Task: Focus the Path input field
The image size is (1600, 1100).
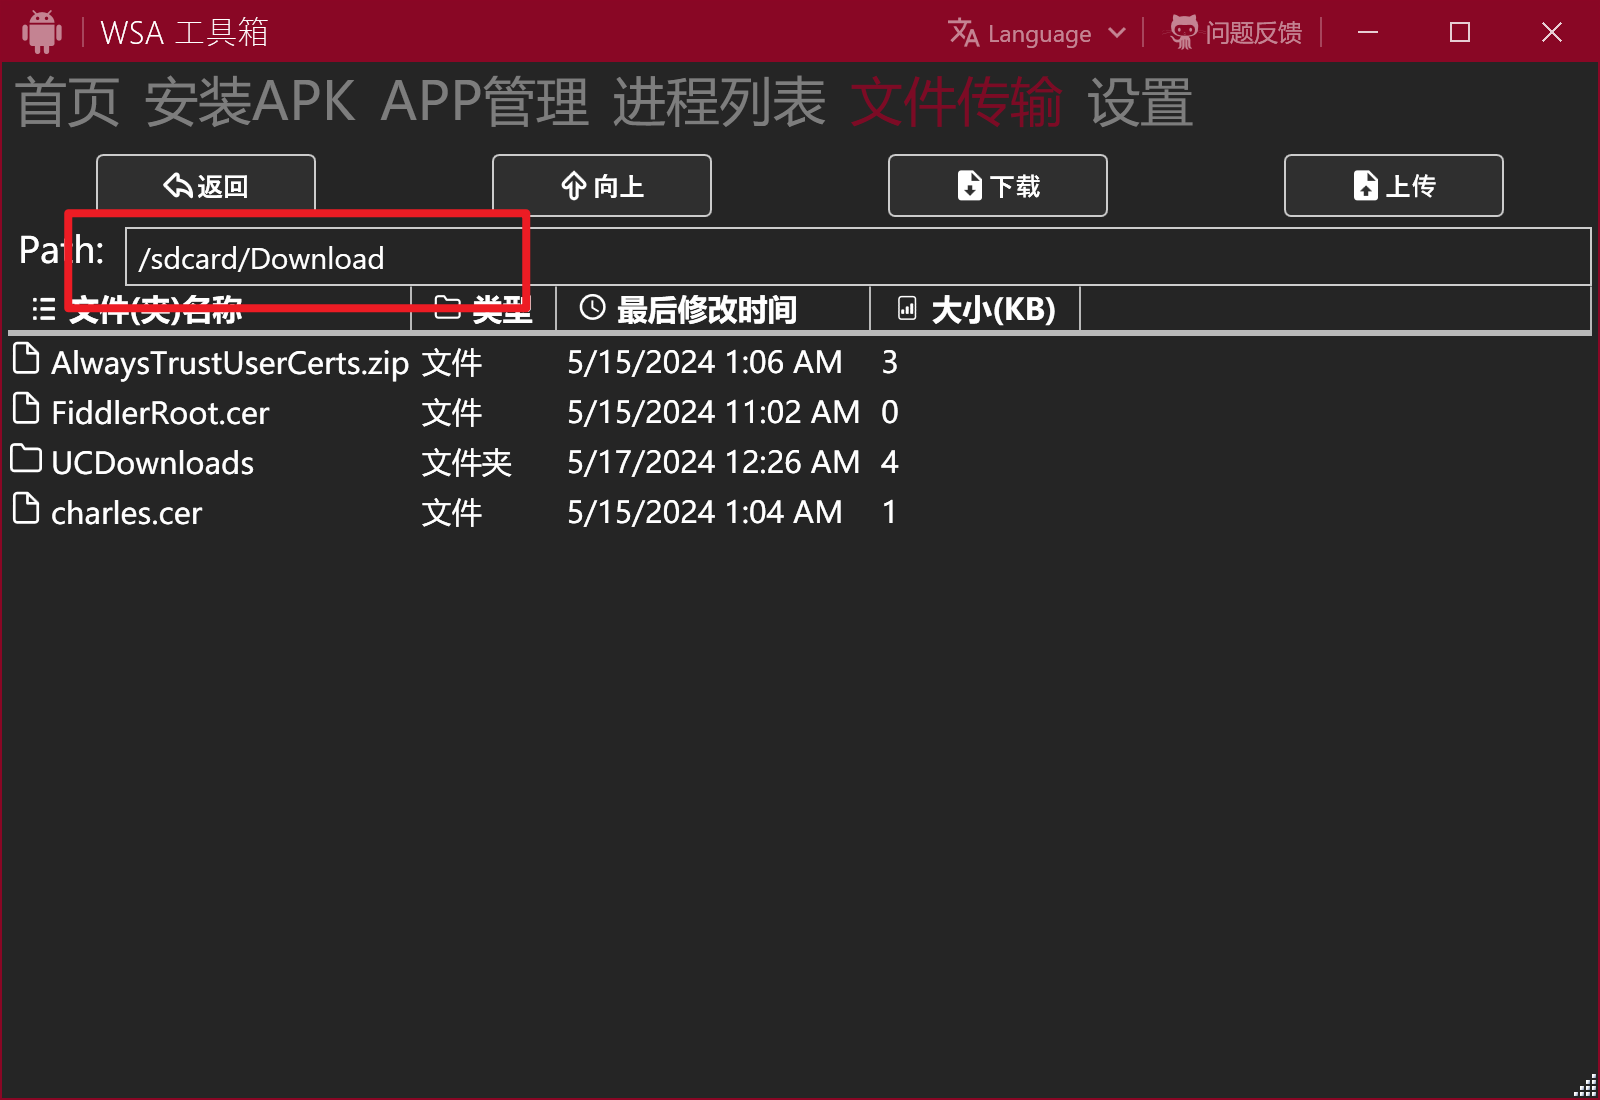Action: [858, 257]
